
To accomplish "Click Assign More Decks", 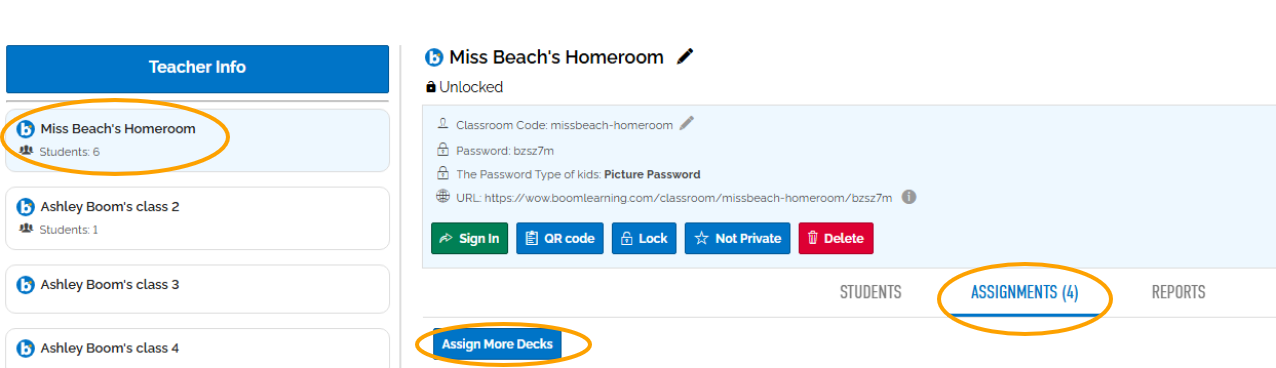I will coord(497,344).
